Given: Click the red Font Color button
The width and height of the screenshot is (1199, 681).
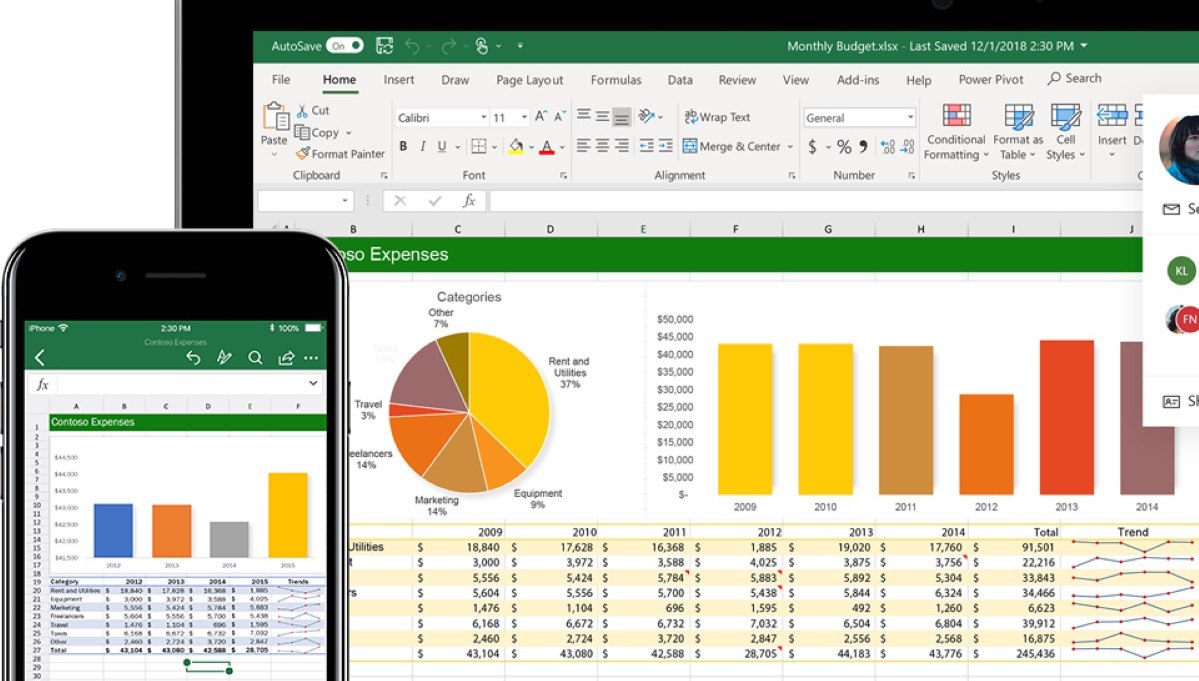Looking at the screenshot, I should click(547, 146).
